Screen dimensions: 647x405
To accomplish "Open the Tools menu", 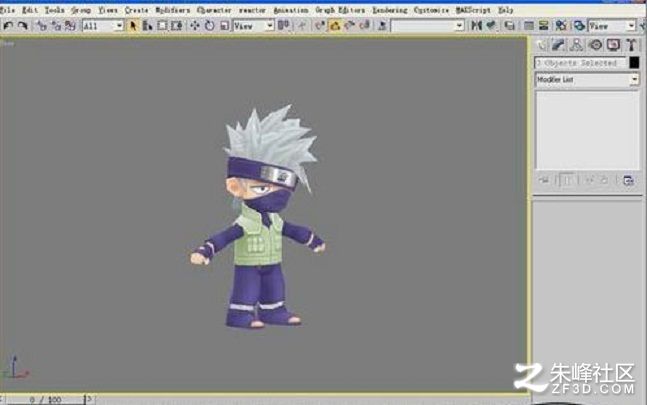I will (54, 10).
